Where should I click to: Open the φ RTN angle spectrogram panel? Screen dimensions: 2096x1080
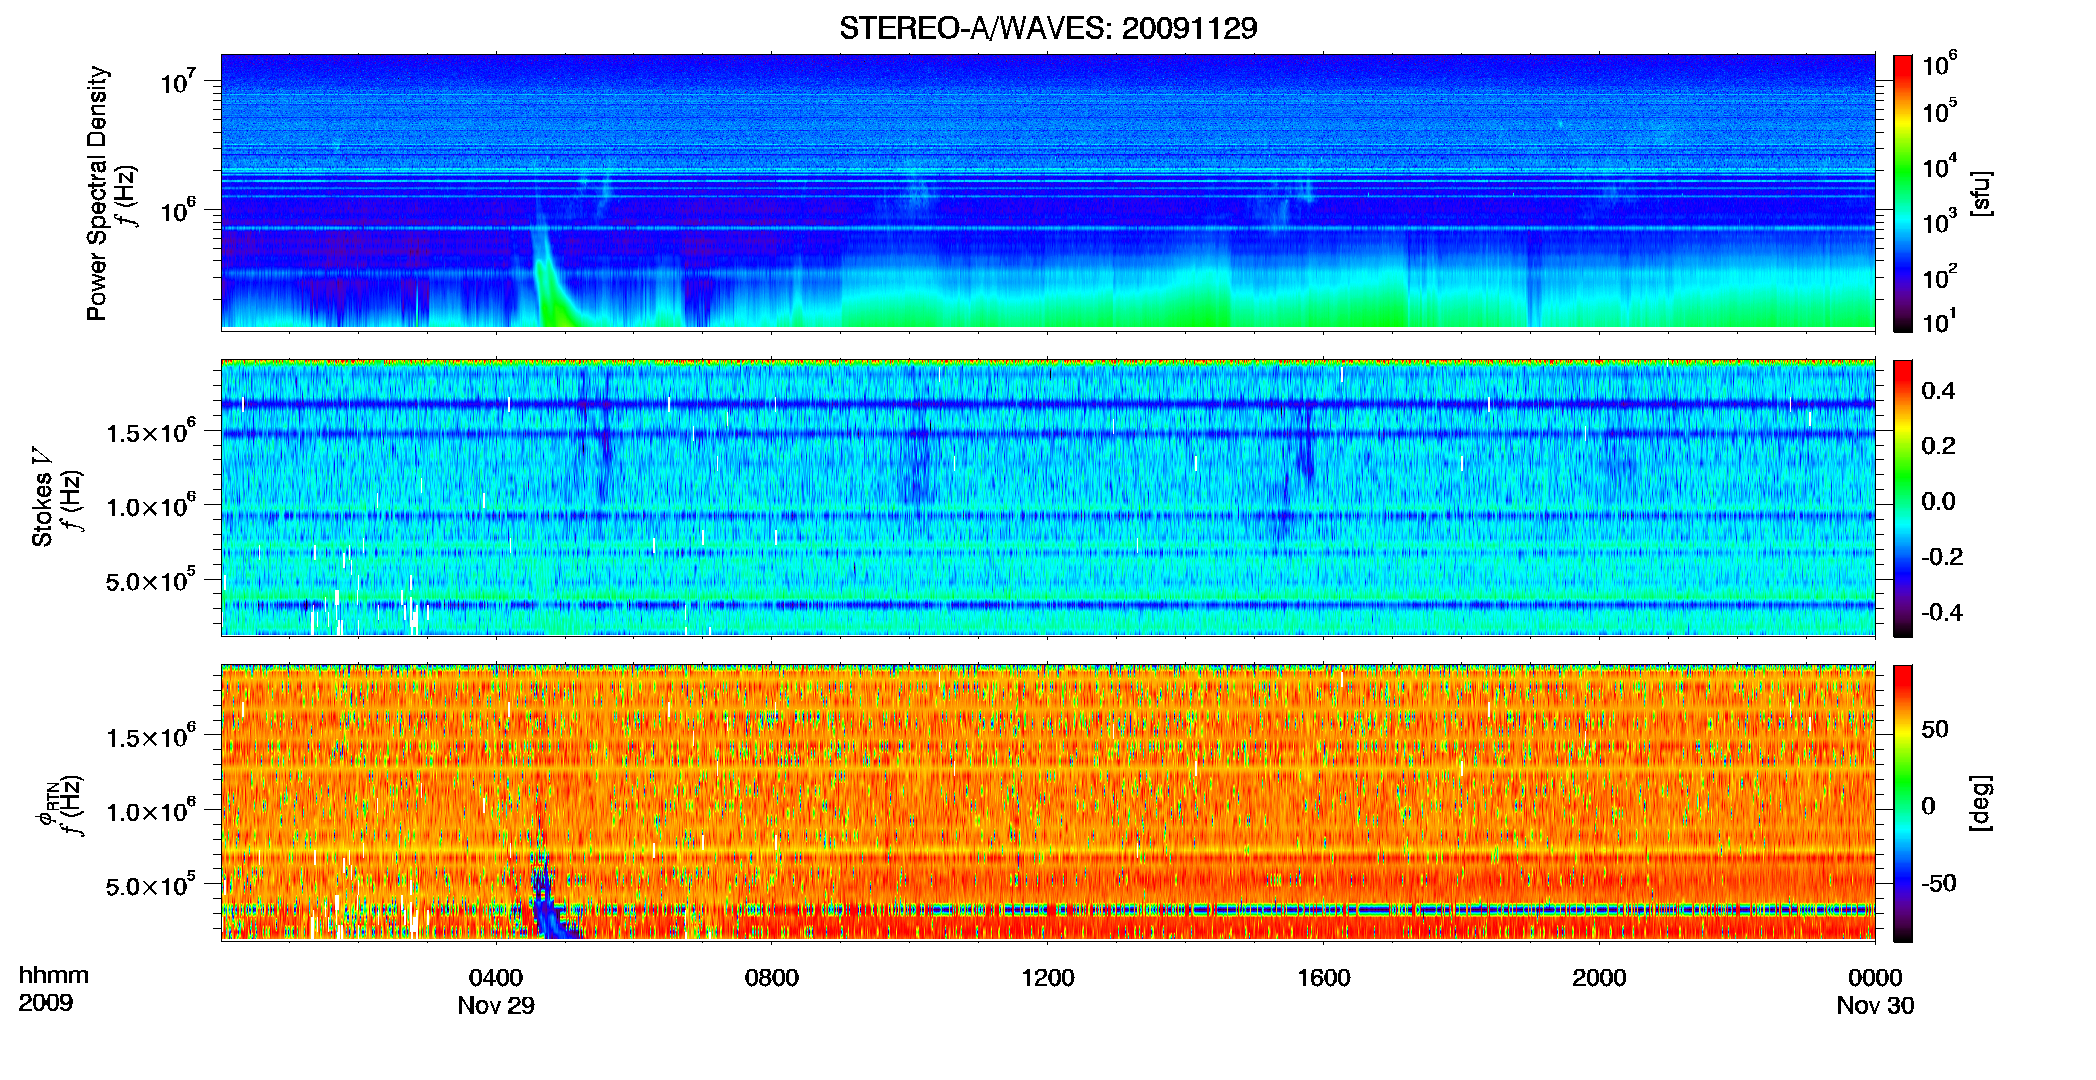1048,802
